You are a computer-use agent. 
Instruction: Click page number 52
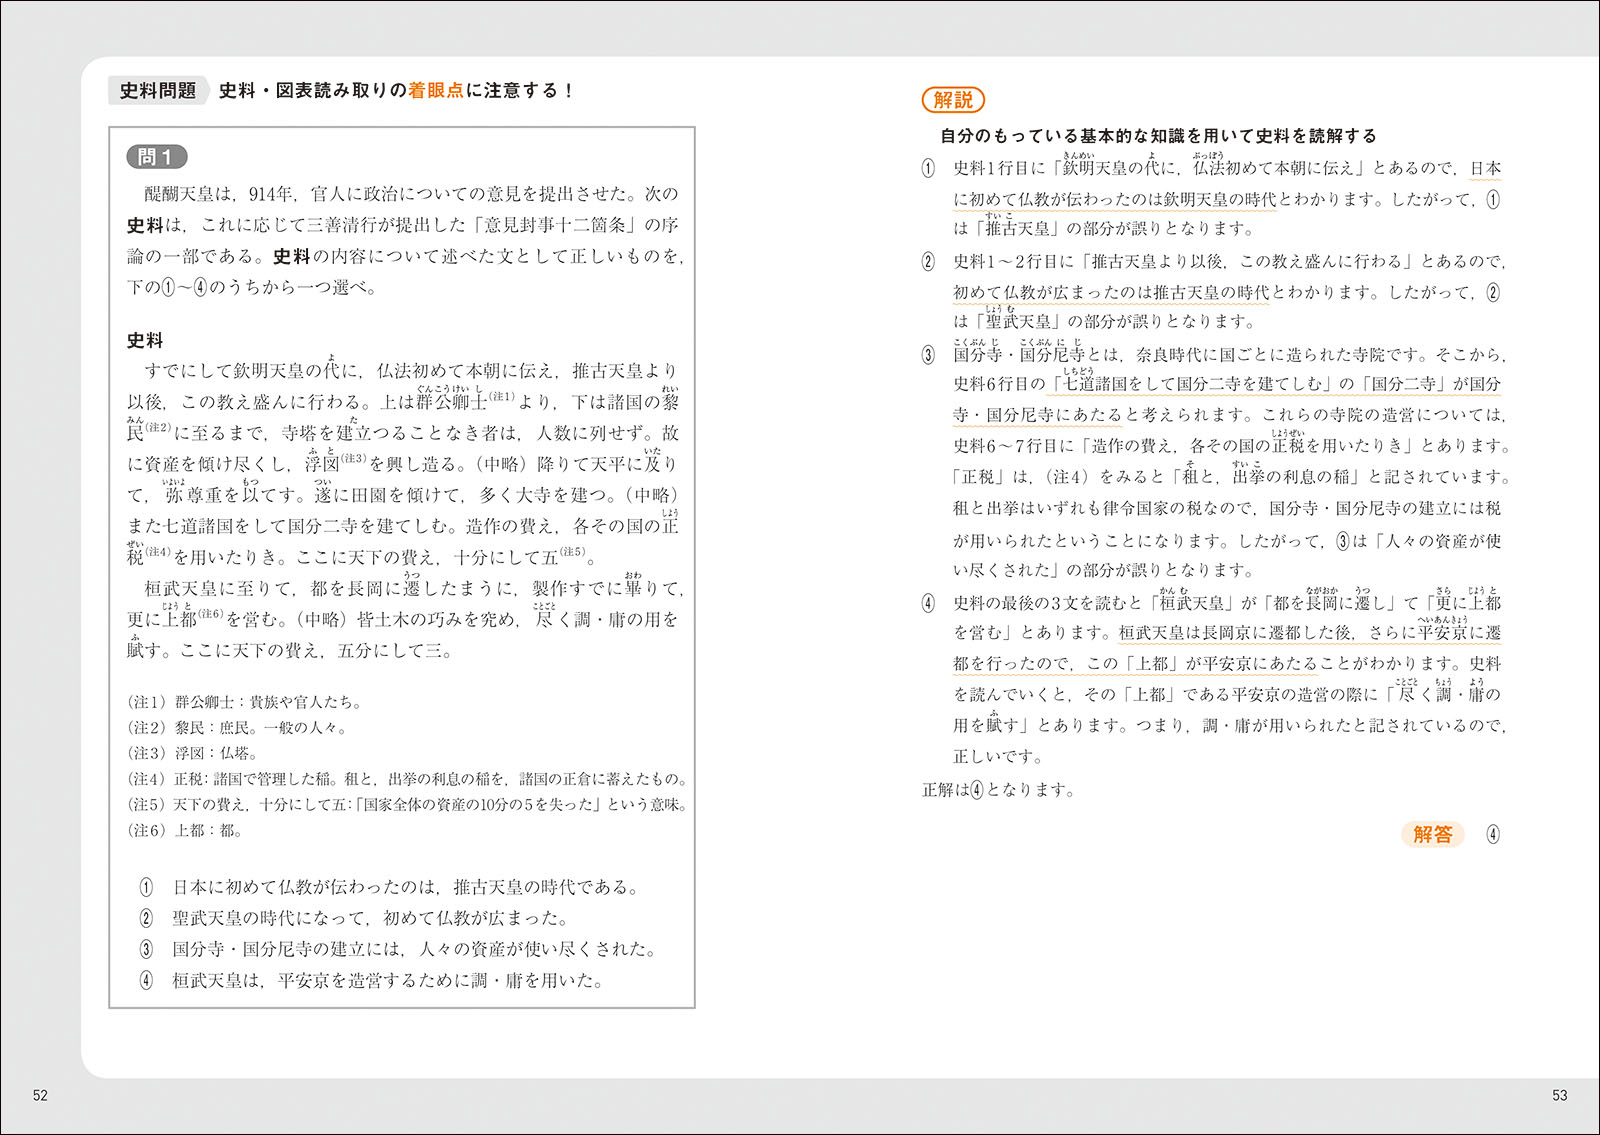tap(40, 1095)
